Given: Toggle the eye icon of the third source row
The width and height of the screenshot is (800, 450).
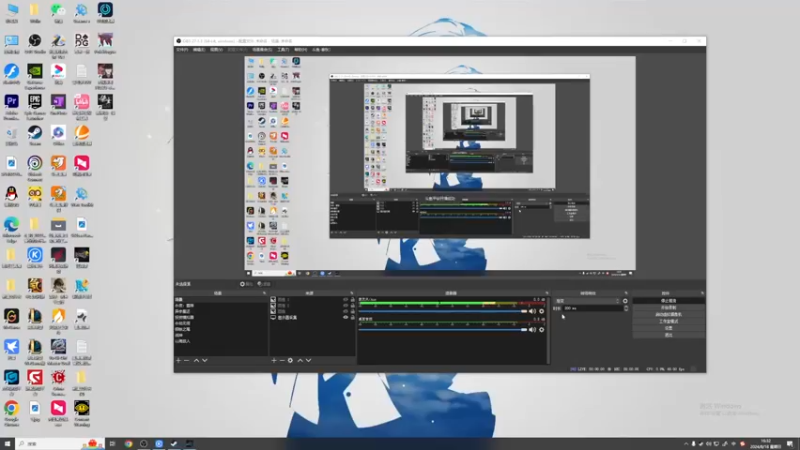Looking at the screenshot, I should (x=345, y=311).
